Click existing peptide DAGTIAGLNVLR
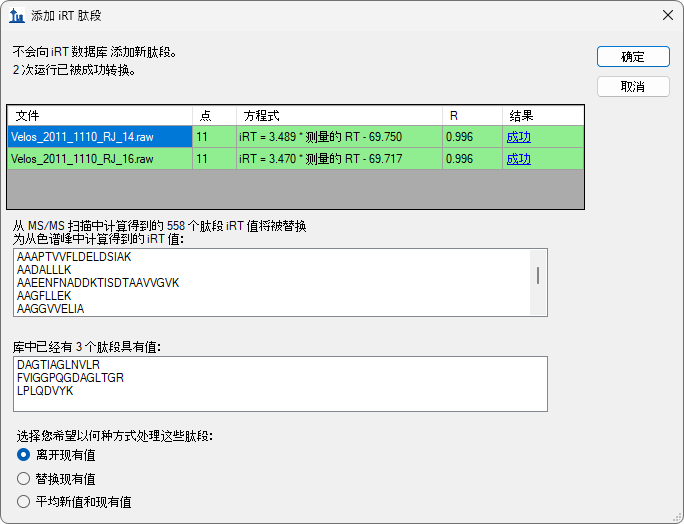Image resolution: width=684 pixels, height=524 pixels. pos(59,365)
